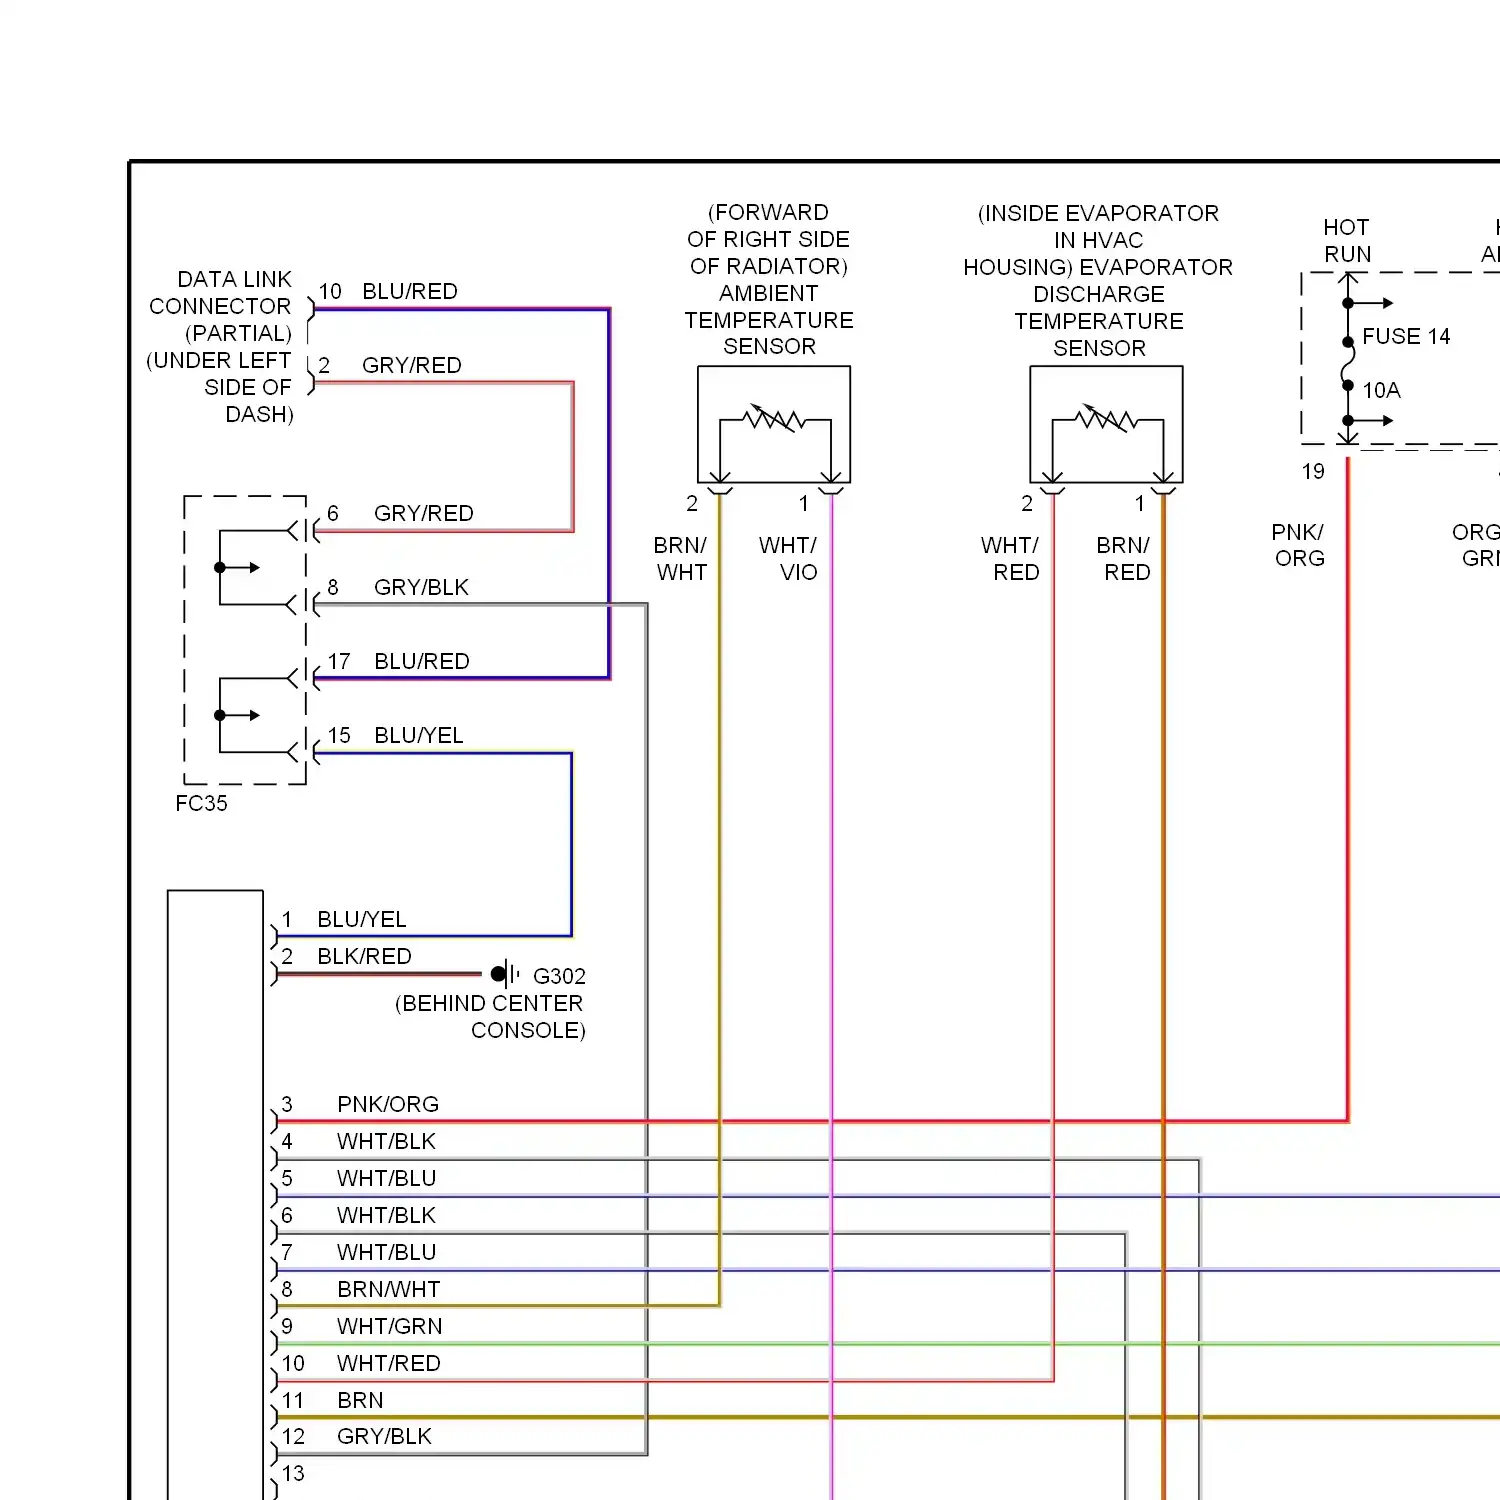1500x1500 pixels.
Task: Click the 1 BLU/YEL pin label
Action: click(344, 919)
